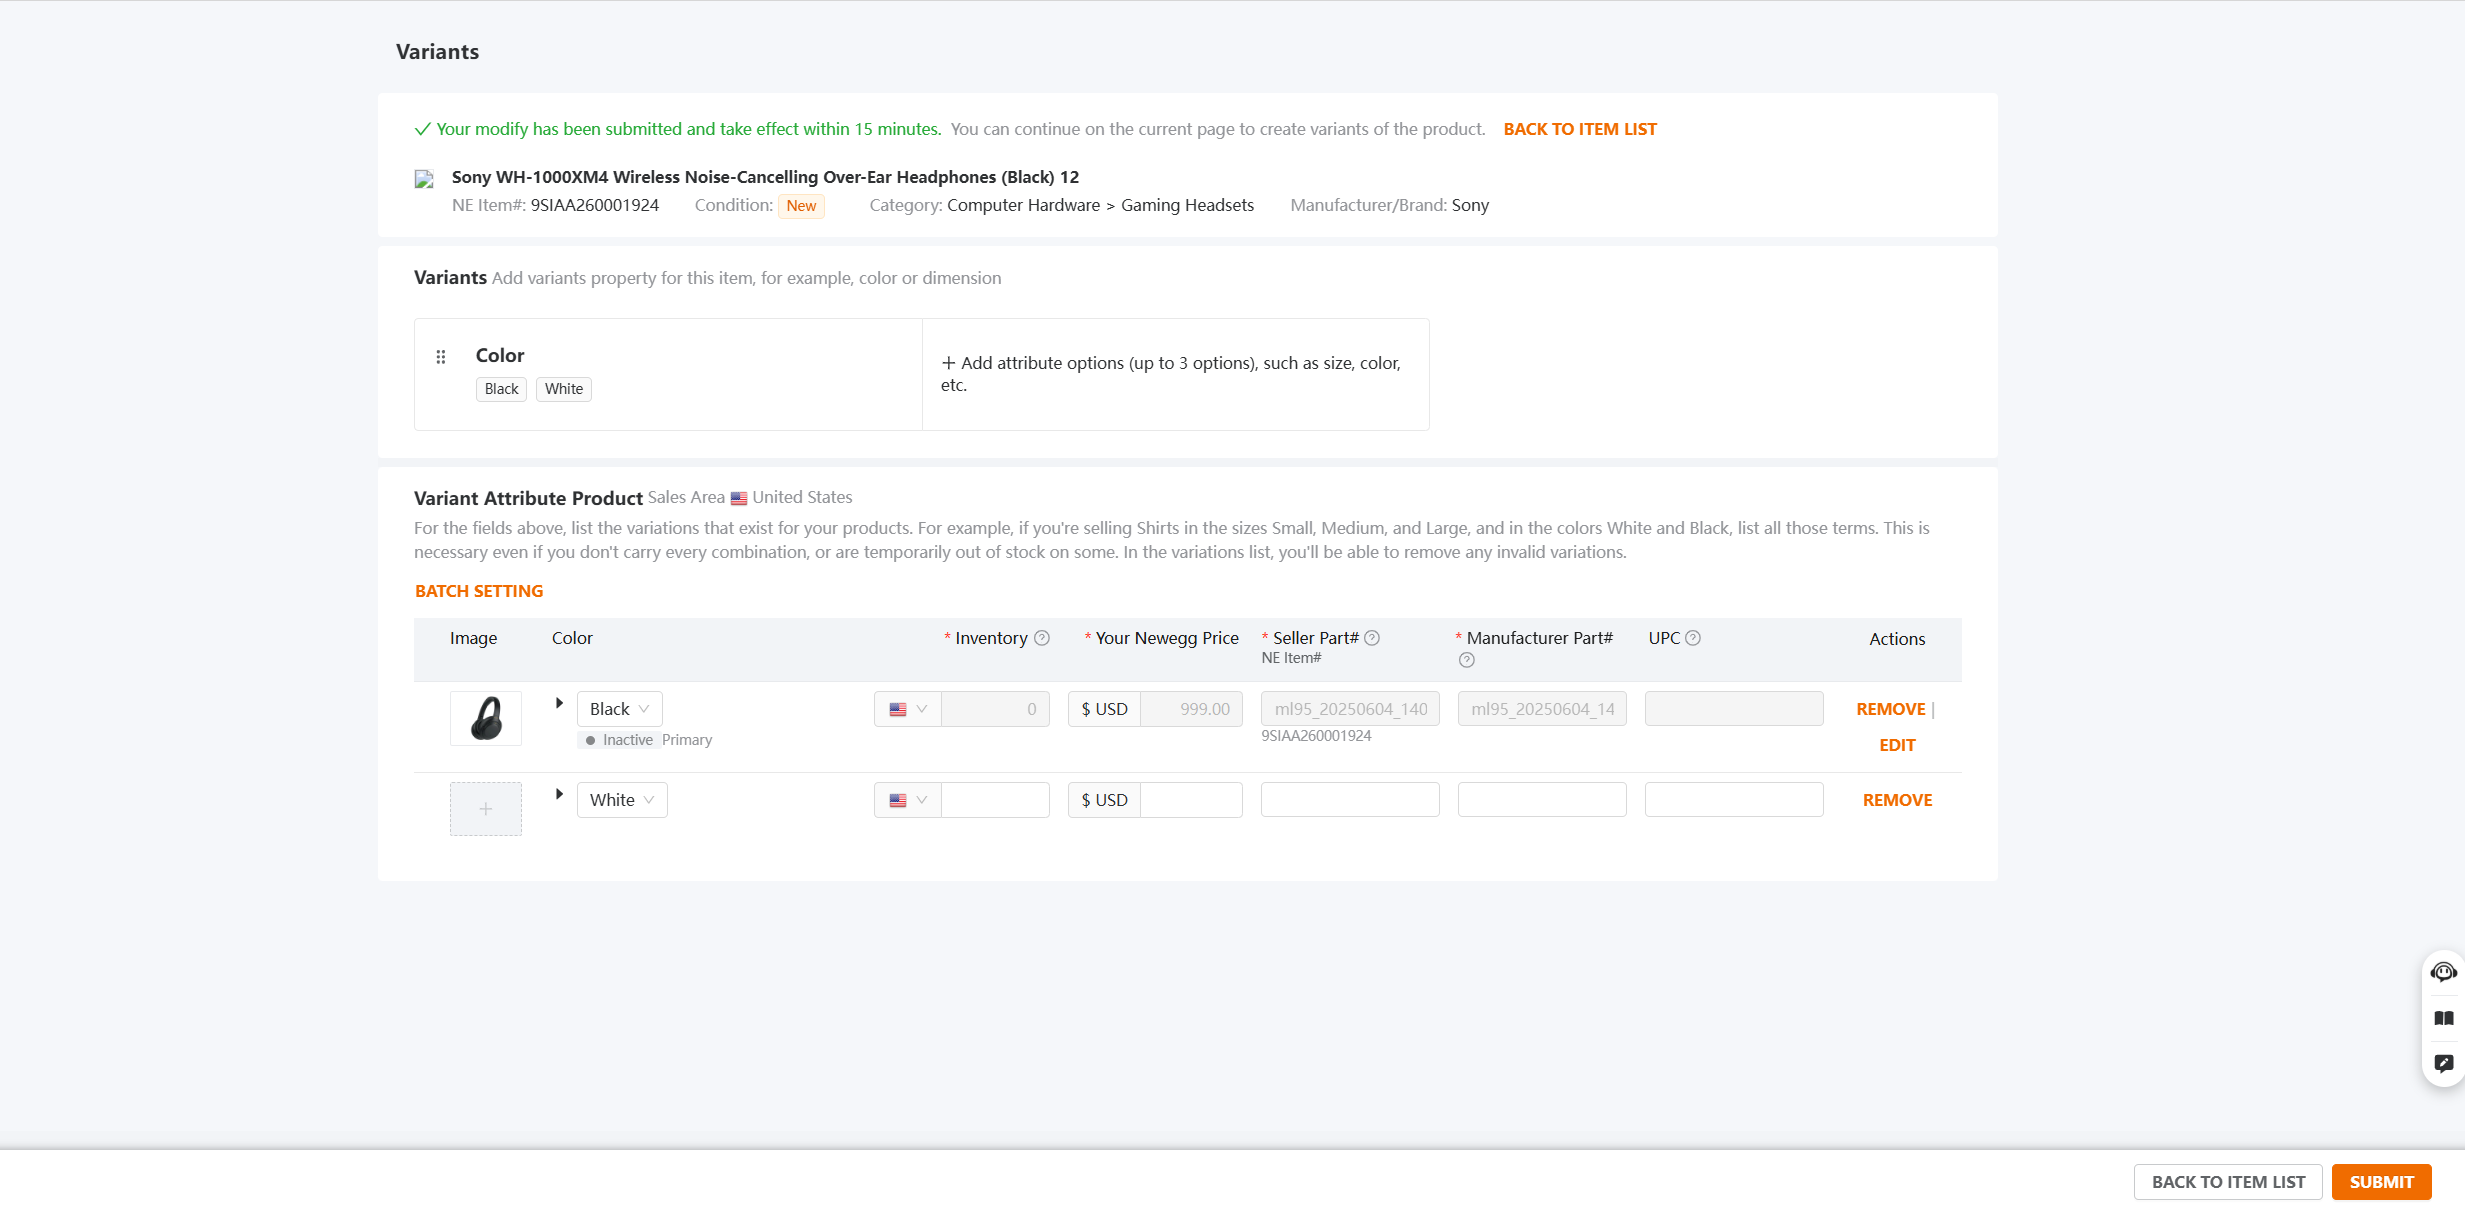This screenshot has width=2465, height=1212.
Task: Click the feedback edit icon
Action: (2443, 1063)
